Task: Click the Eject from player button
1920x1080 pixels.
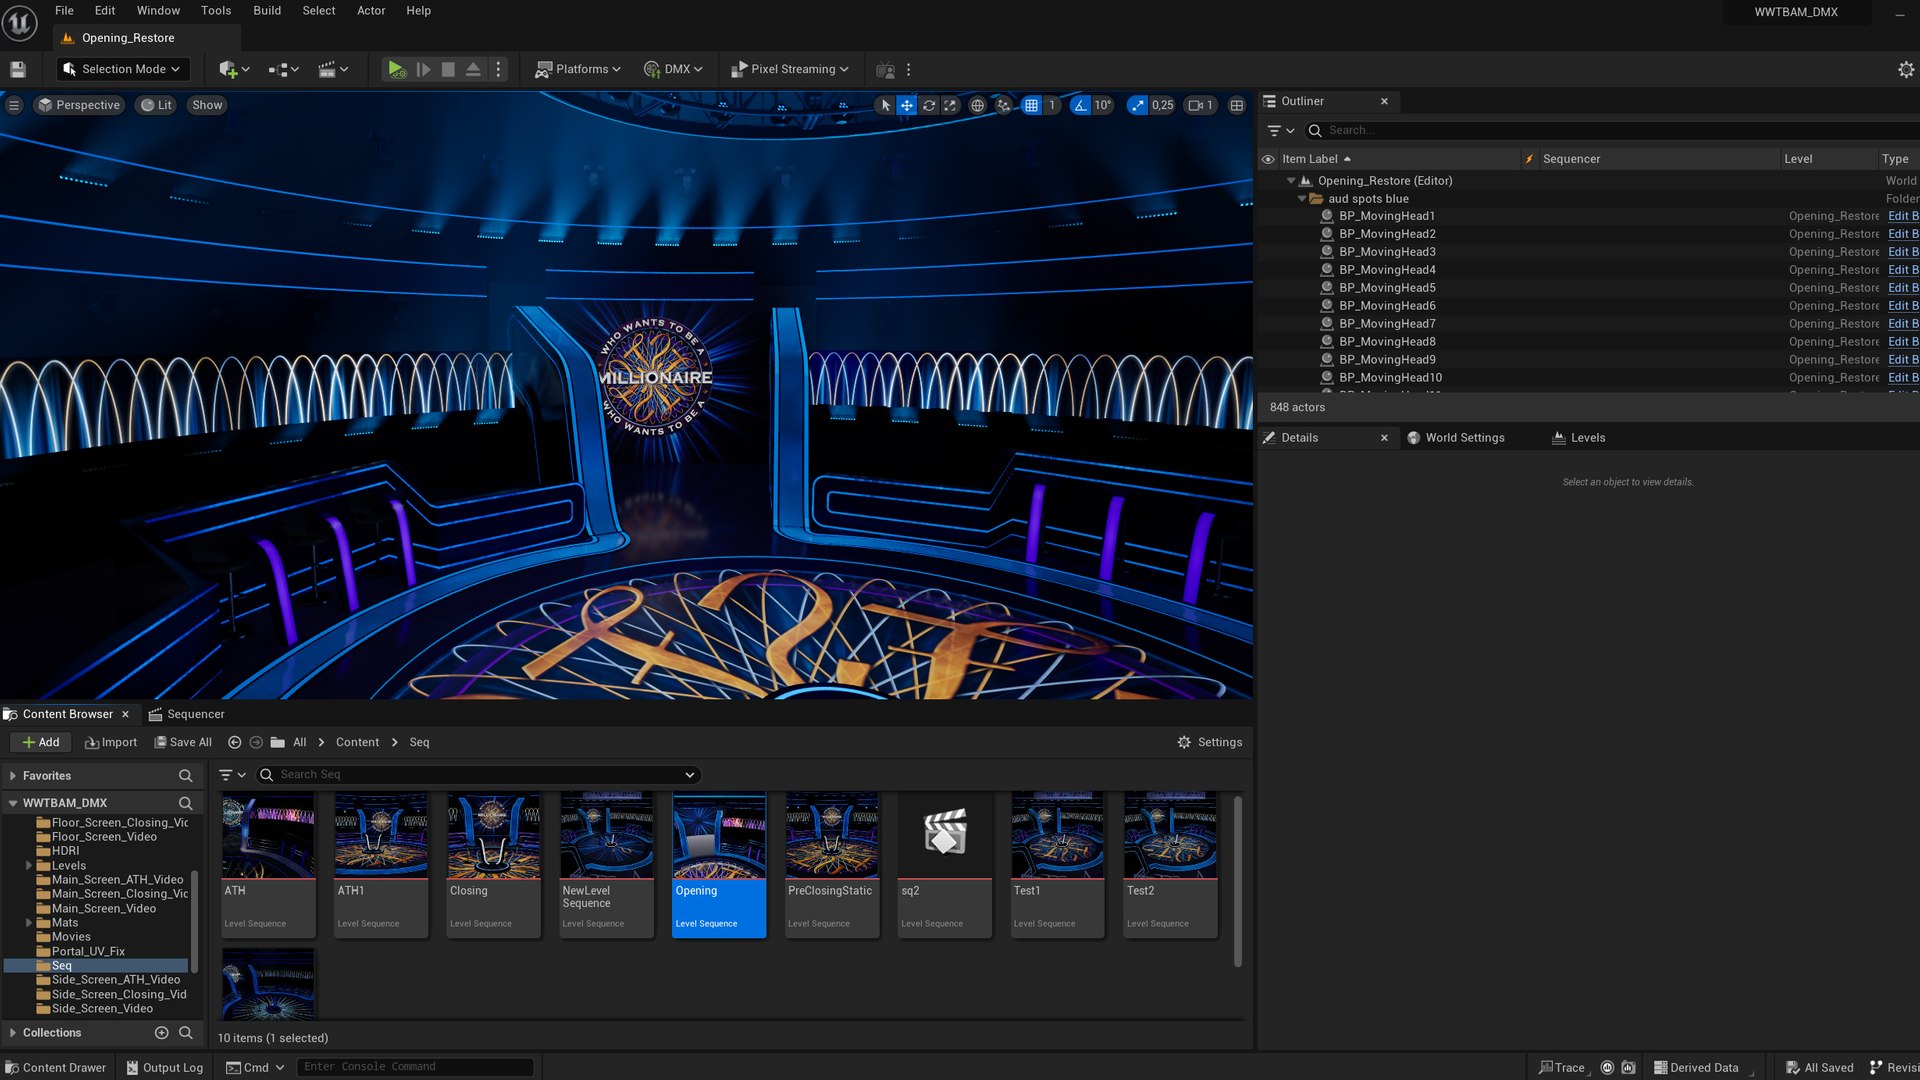Action: [x=473, y=69]
